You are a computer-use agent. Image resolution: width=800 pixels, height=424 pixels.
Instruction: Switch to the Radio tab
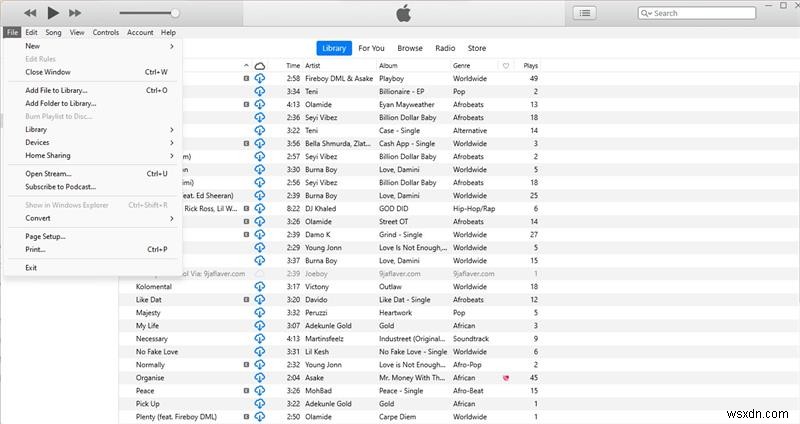(x=445, y=48)
